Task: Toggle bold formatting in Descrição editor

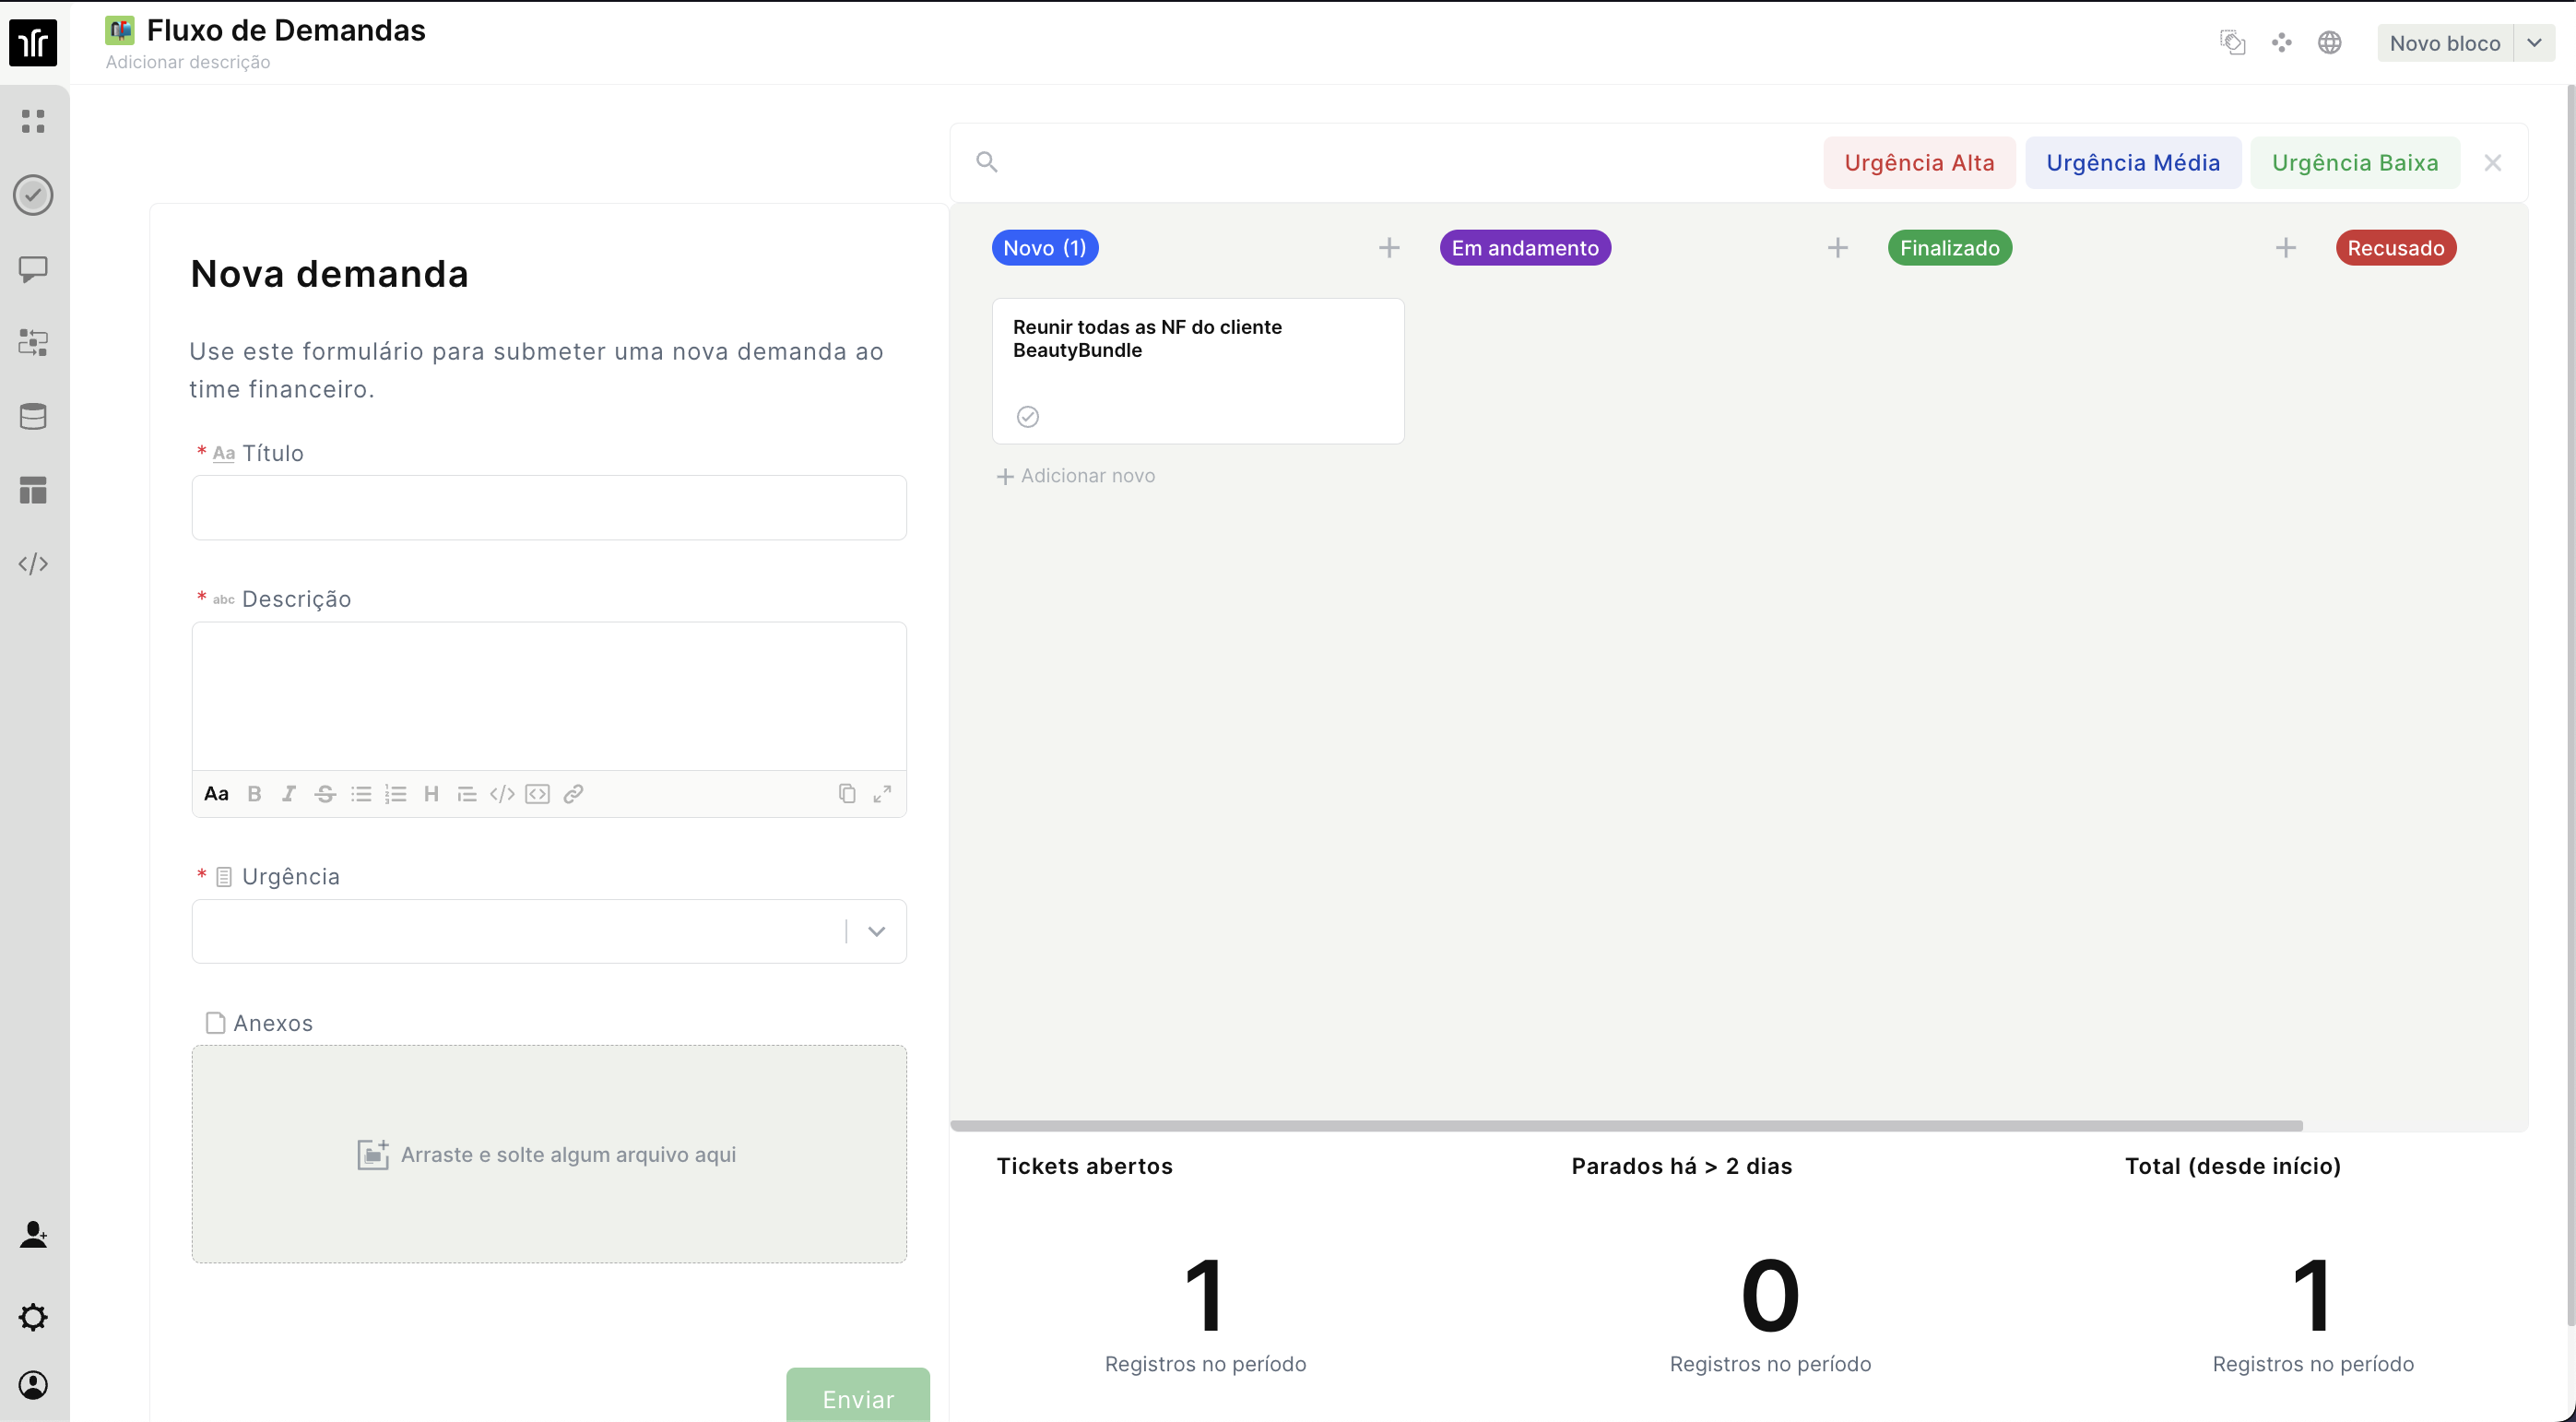Action: [254, 794]
